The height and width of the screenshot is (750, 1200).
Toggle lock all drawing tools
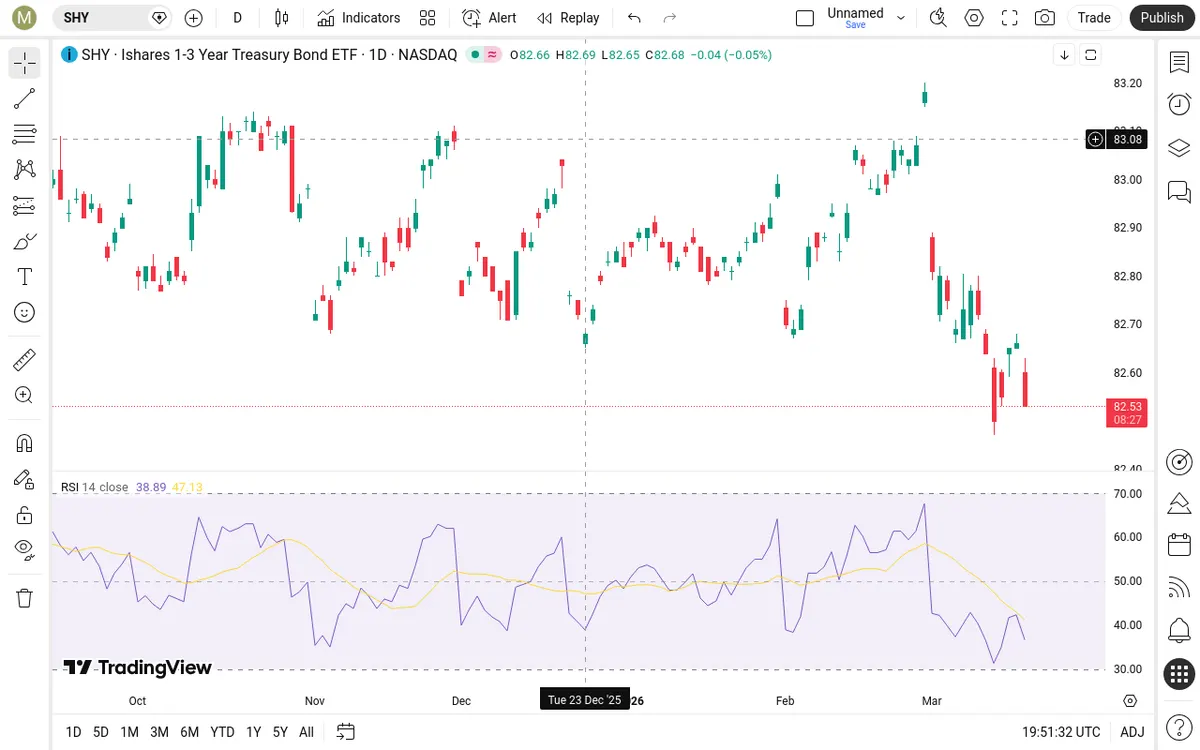(x=25, y=515)
